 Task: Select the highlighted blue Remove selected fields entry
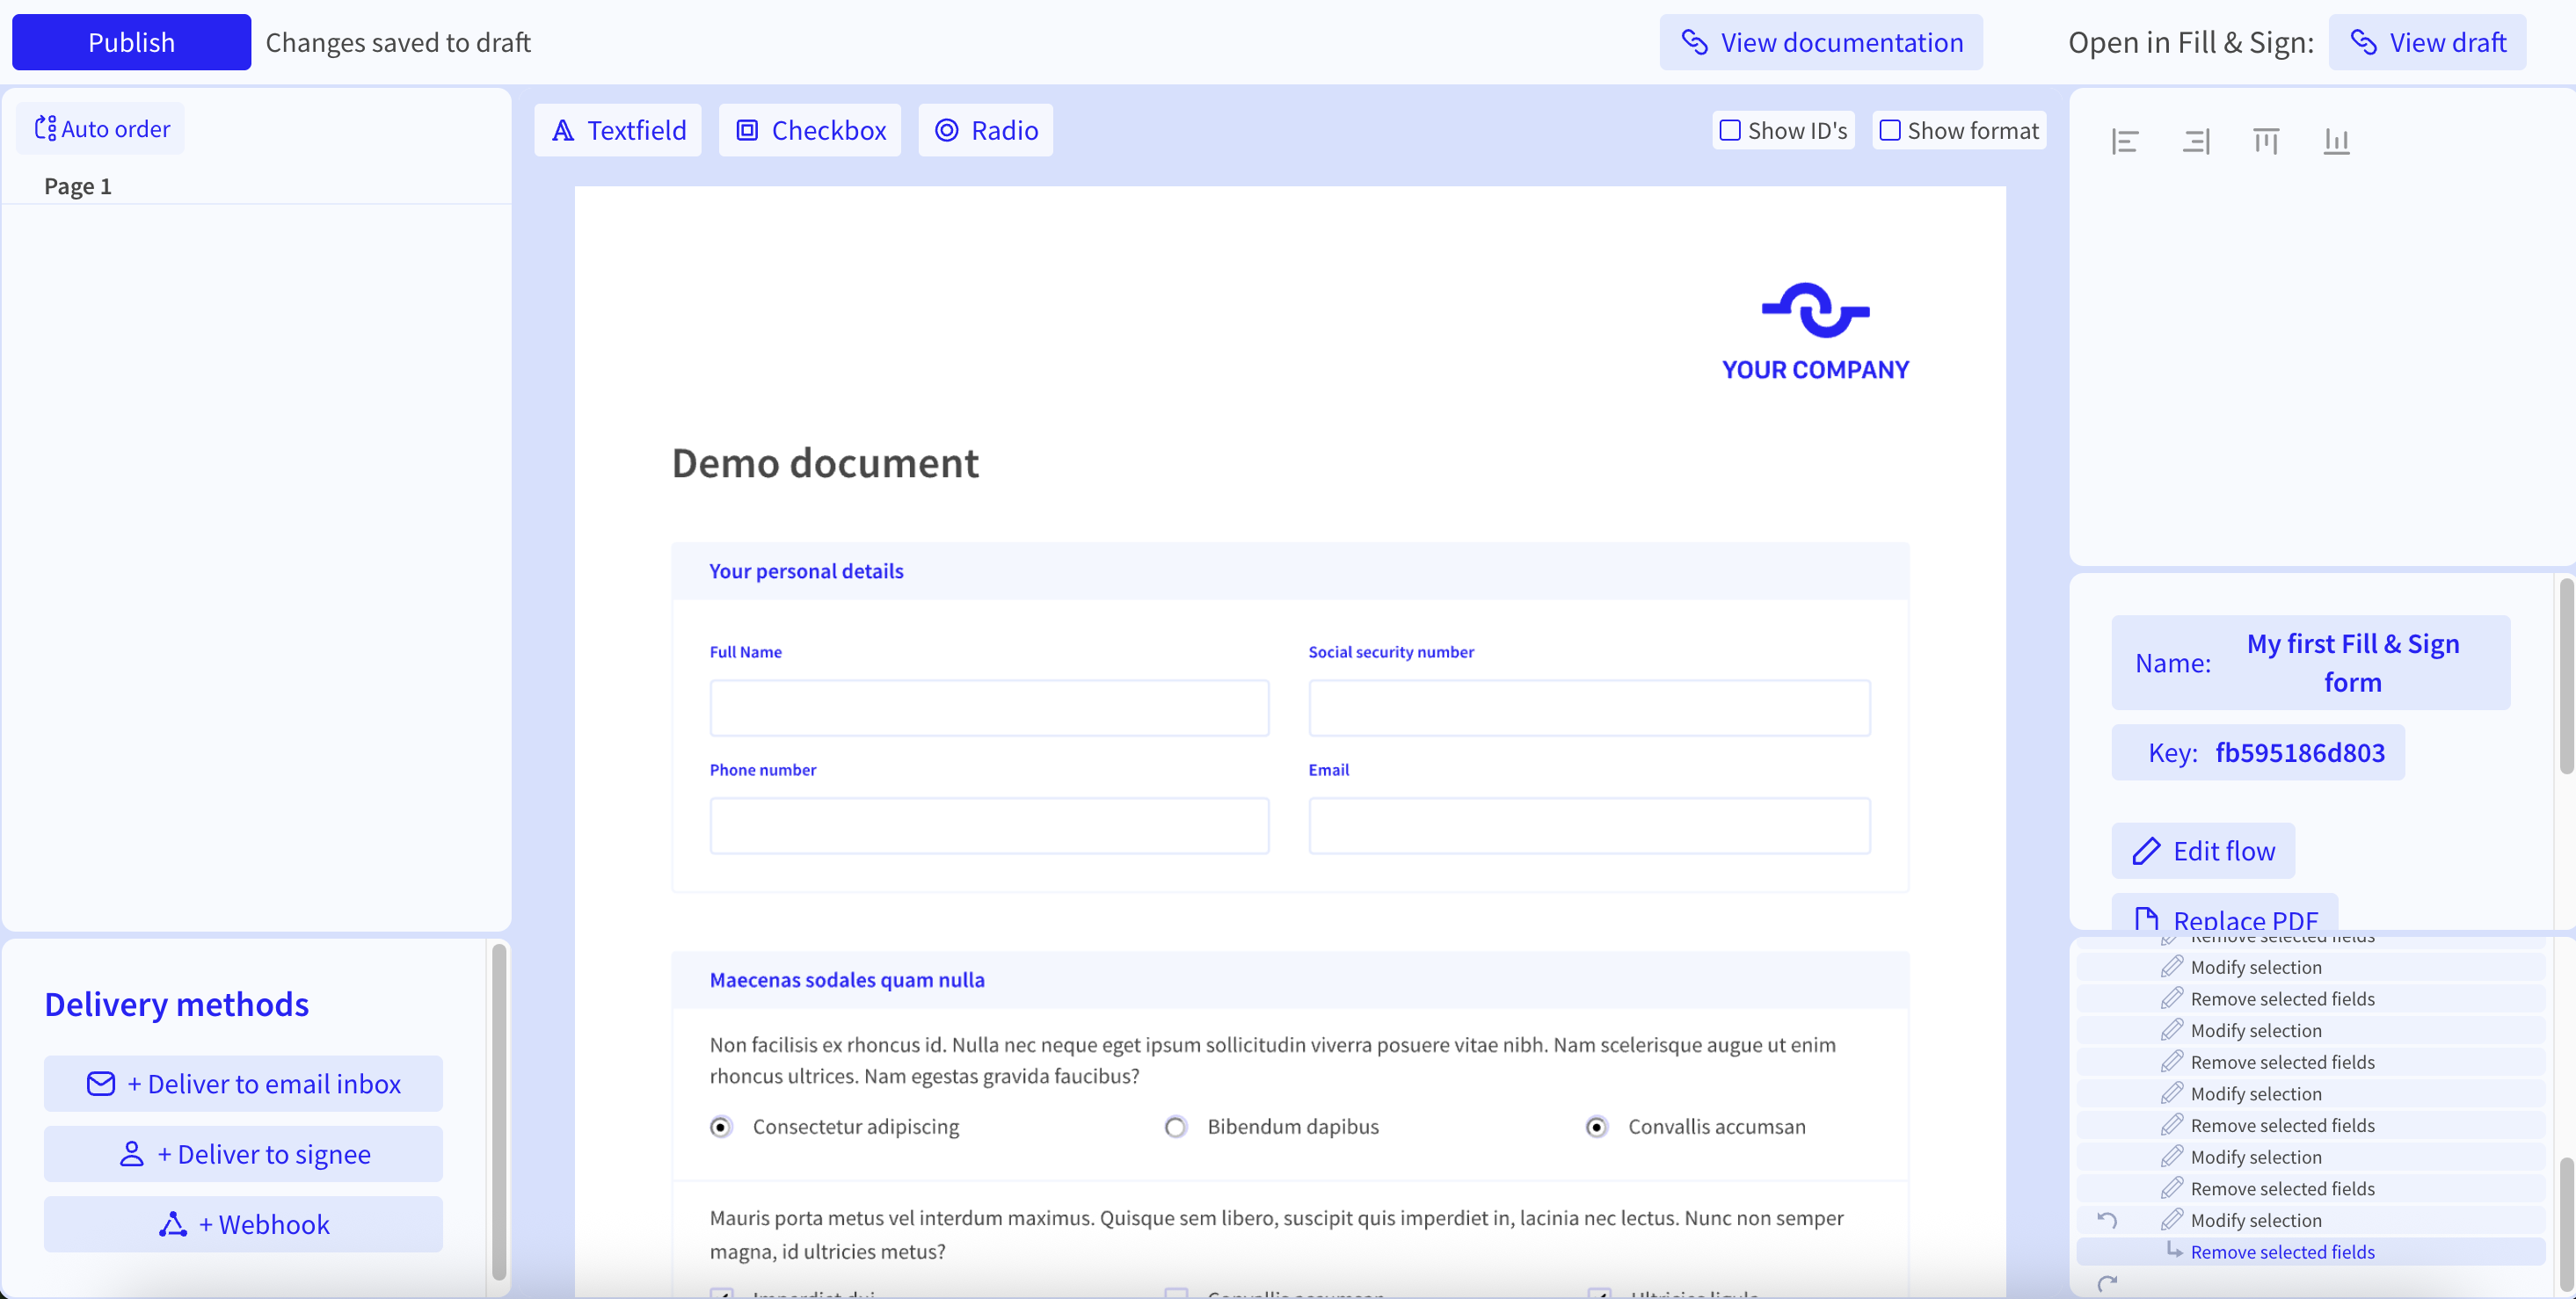tap(2311, 1252)
